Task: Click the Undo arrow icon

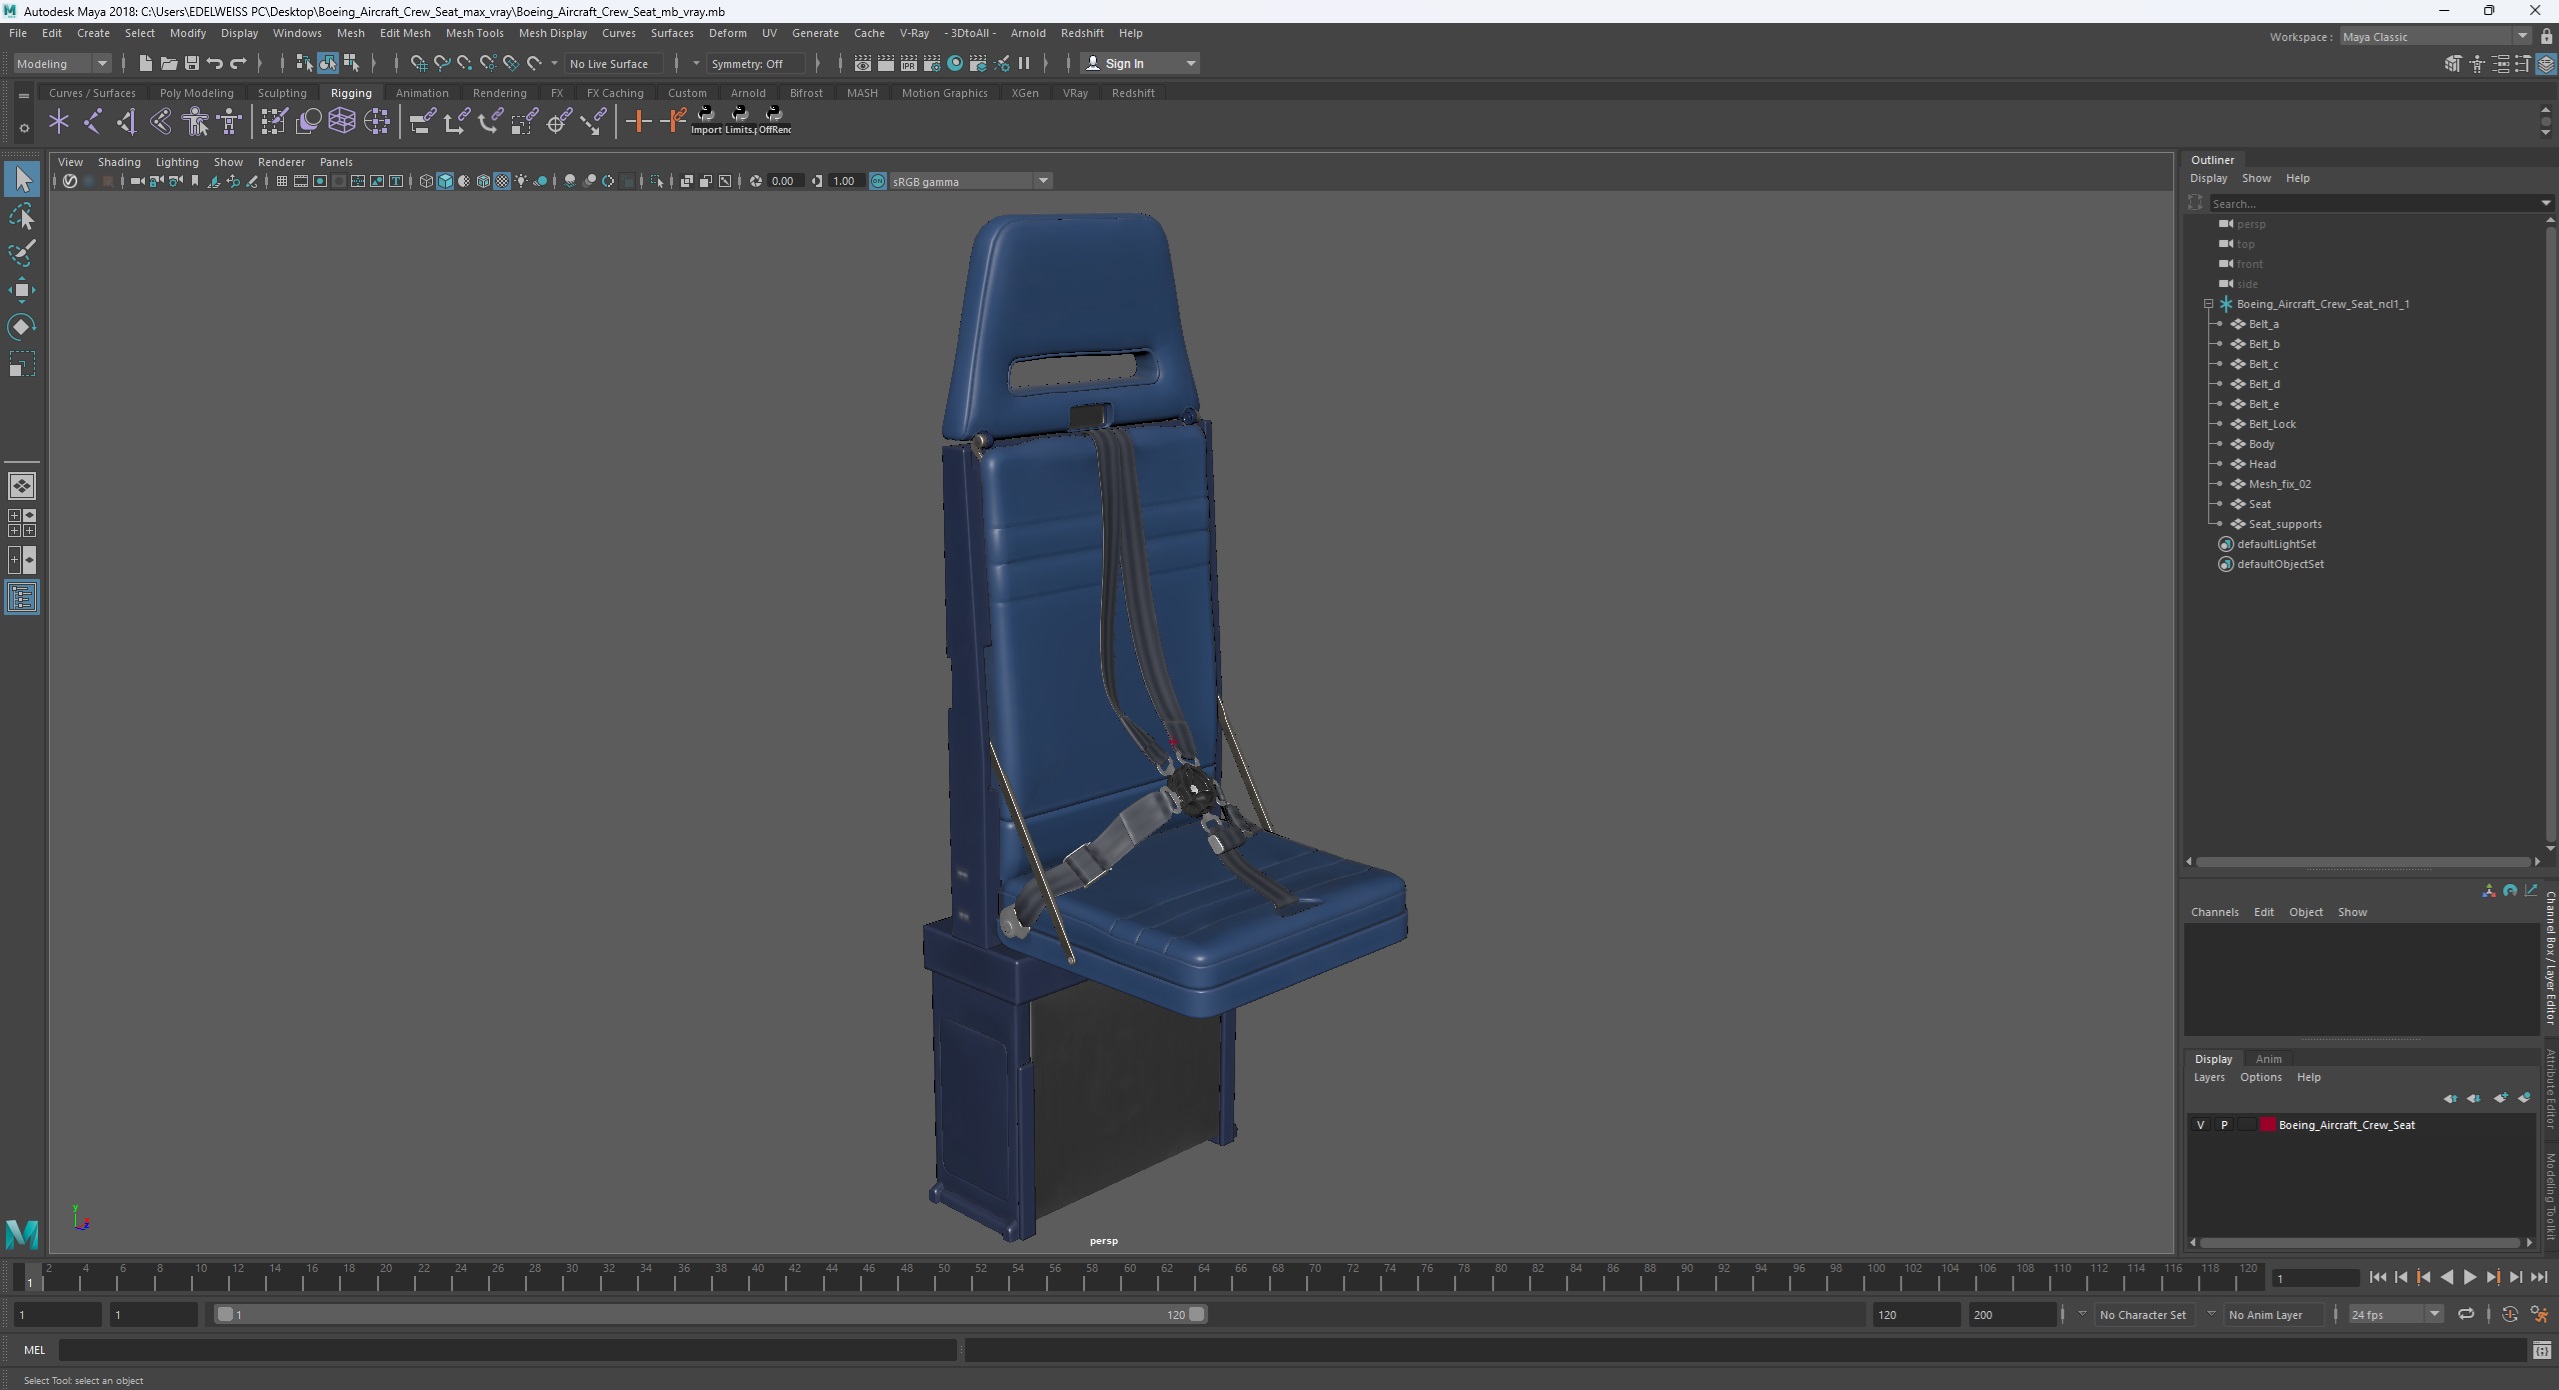Action: pyautogui.click(x=214, y=63)
